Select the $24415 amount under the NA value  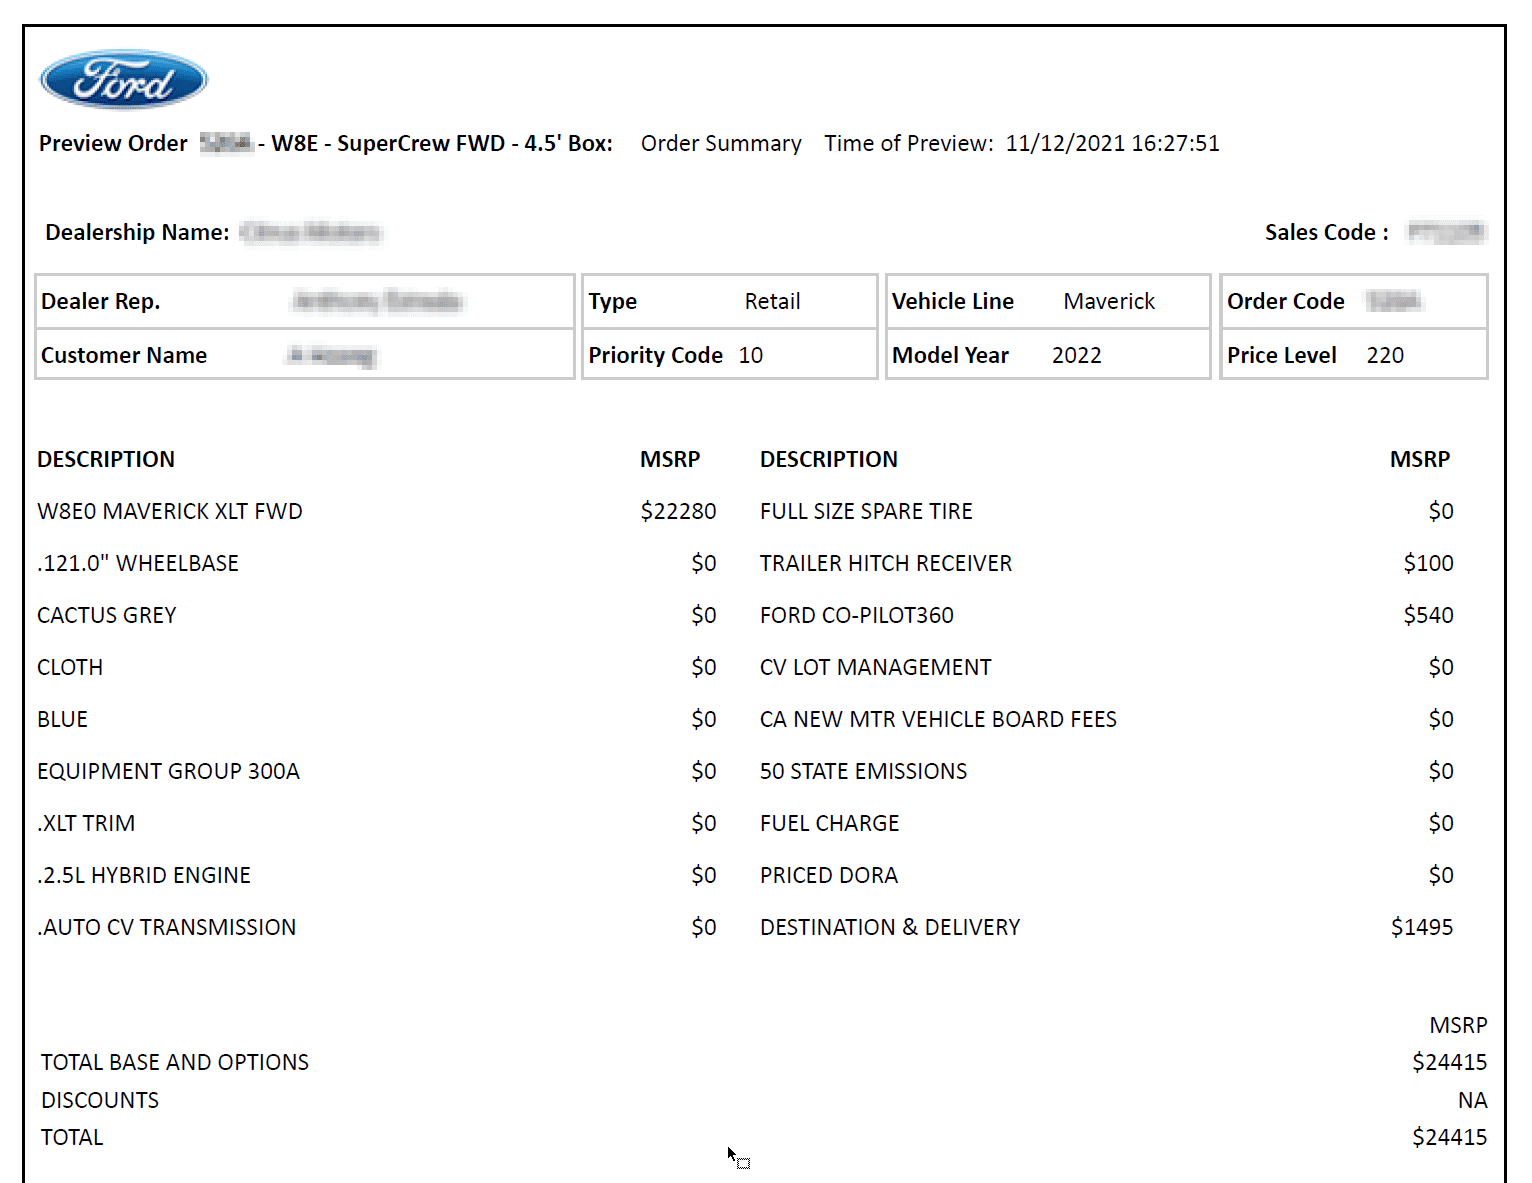(1450, 1138)
